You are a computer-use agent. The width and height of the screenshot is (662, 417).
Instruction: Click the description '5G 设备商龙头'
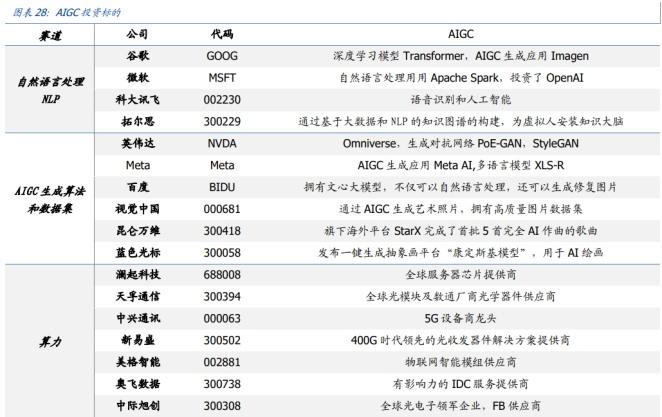[x=460, y=318]
